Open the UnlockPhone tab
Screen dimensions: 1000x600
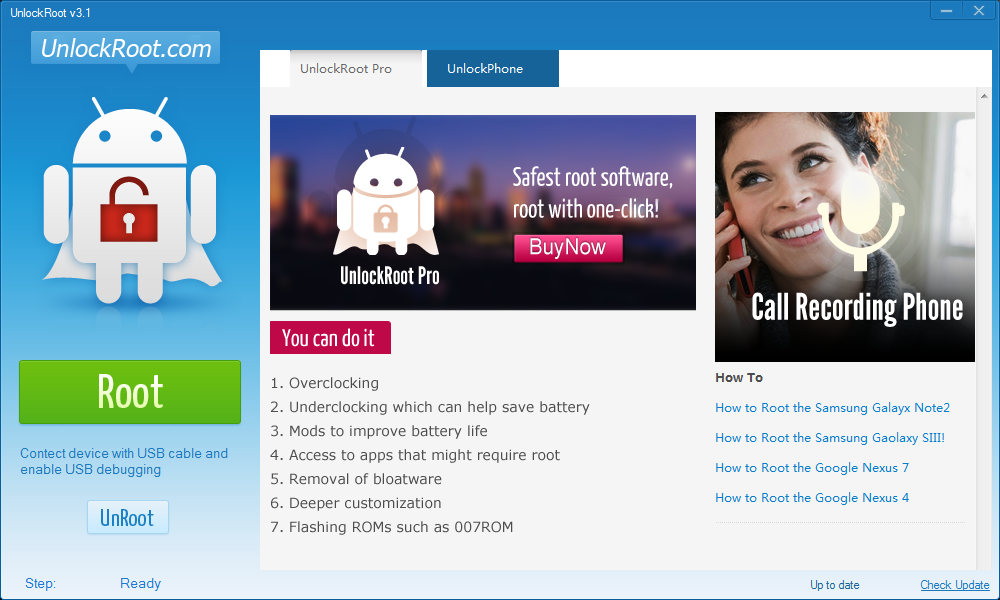click(492, 69)
